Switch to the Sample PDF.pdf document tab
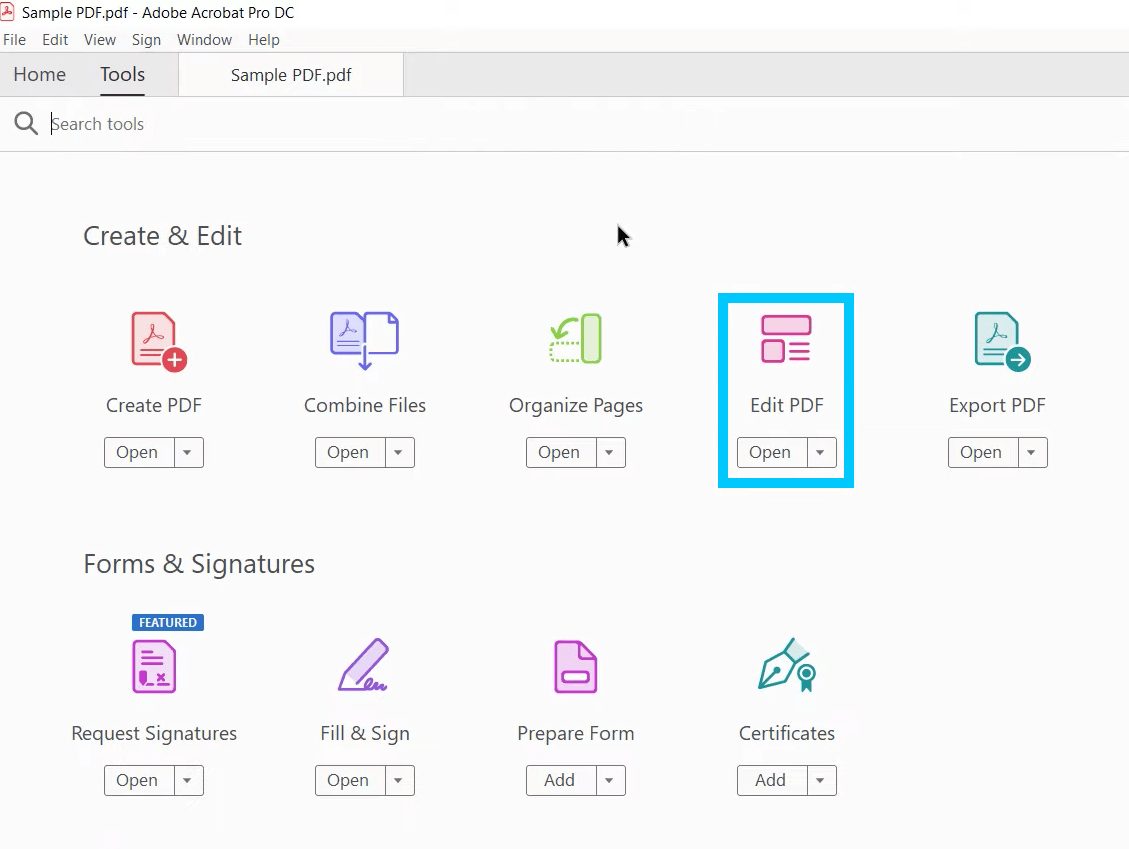The height and width of the screenshot is (849, 1129). pyautogui.click(x=290, y=74)
